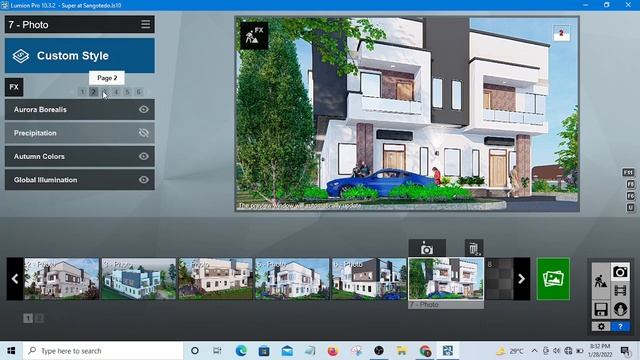Open Microsoft Store taskbar icon
Image resolution: width=640 pixels, height=360 pixels.
pyautogui.click(x=264, y=351)
